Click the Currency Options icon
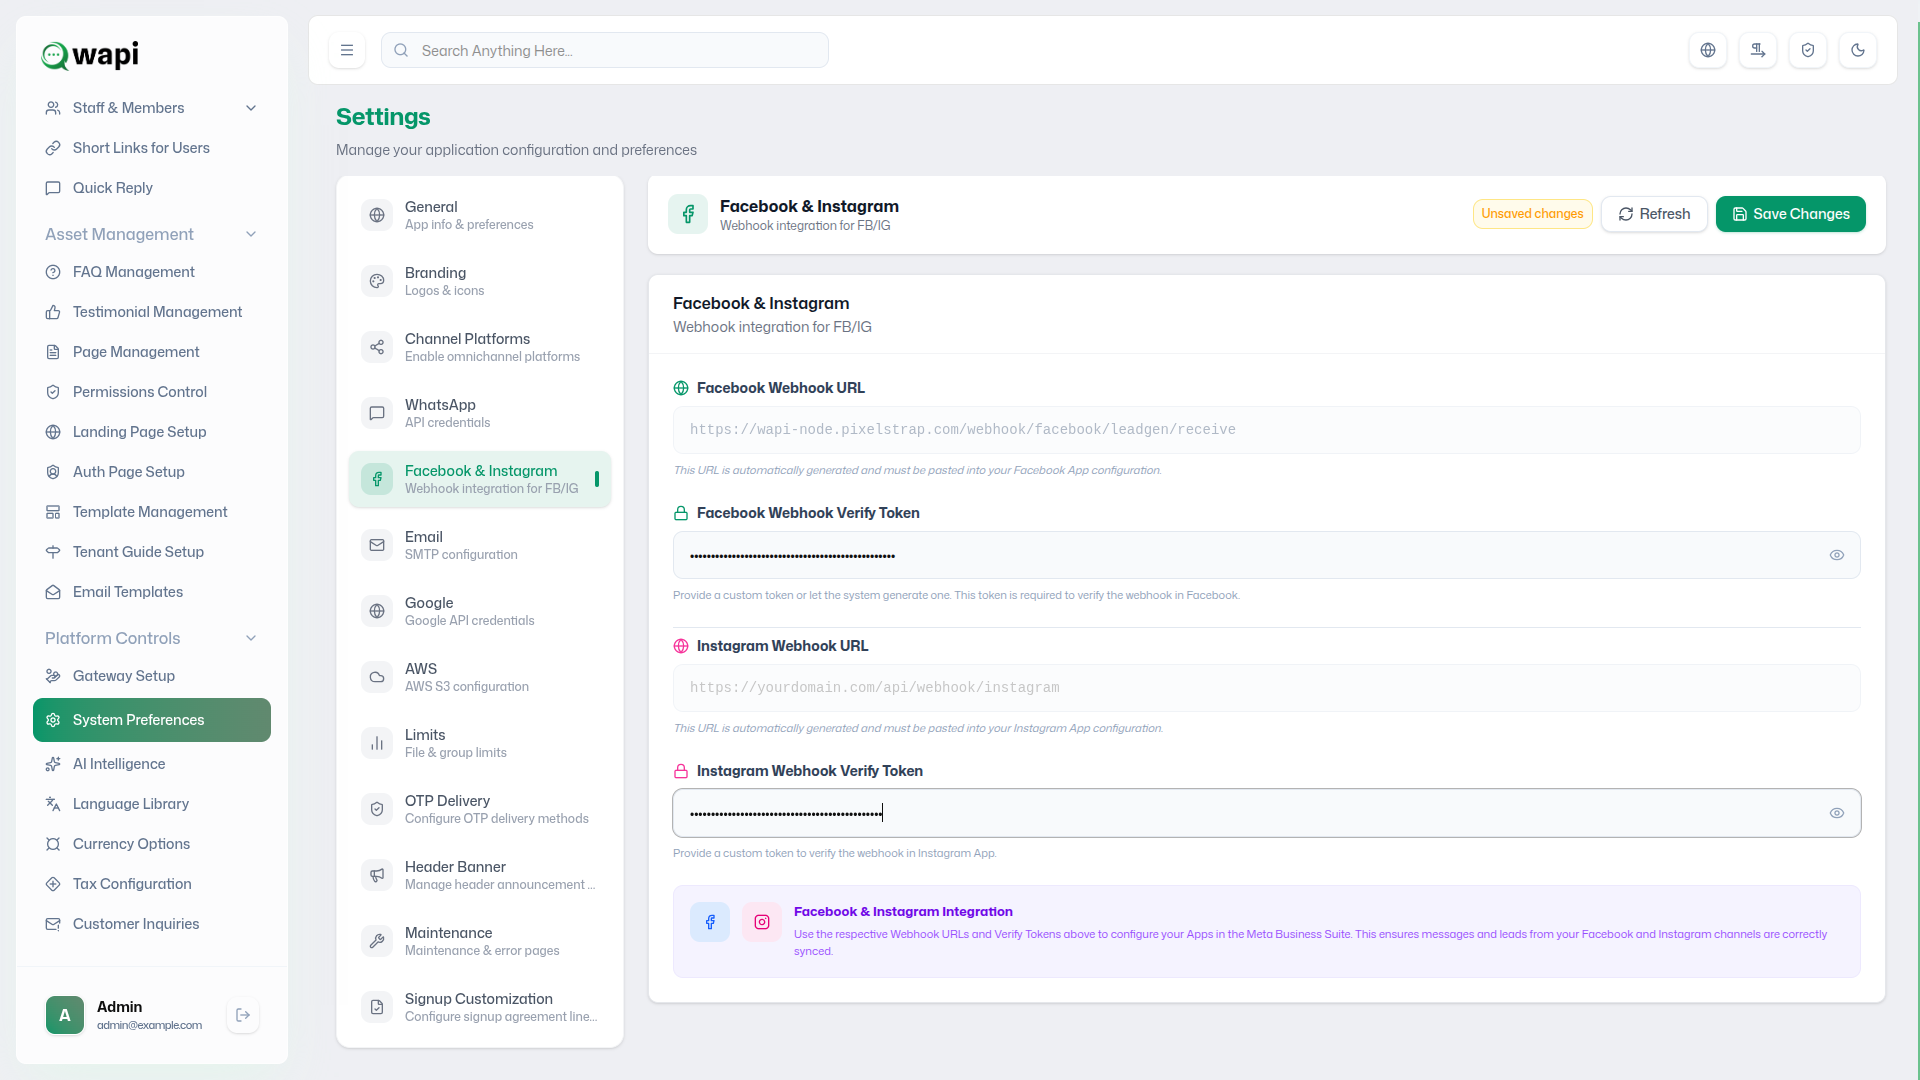This screenshot has width=1920, height=1080. tap(53, 844)
